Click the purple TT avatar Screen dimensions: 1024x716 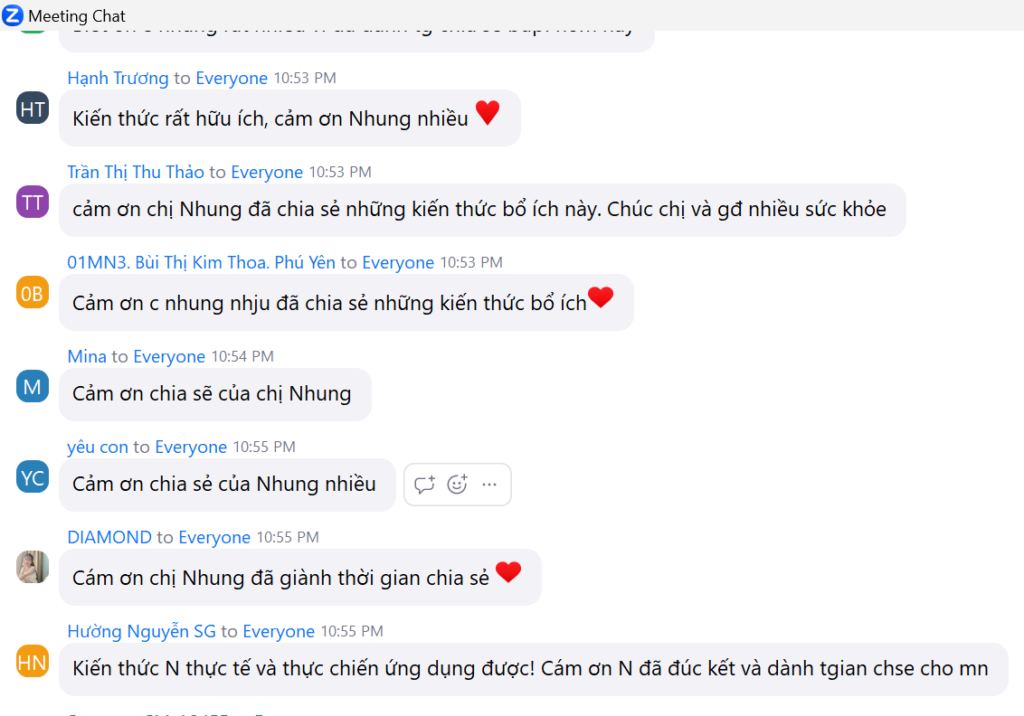[33, 202]
